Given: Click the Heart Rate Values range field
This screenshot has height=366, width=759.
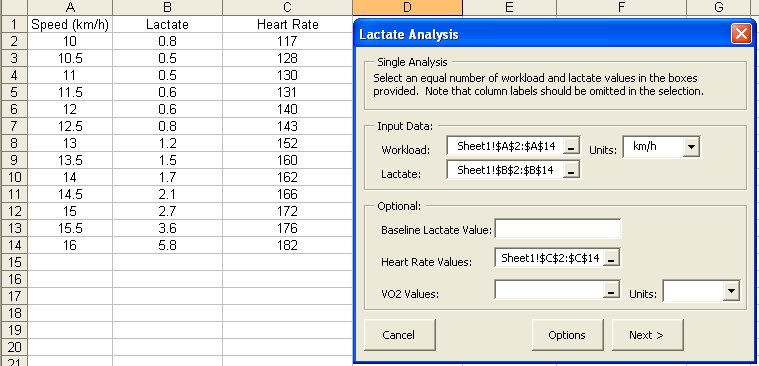Looking at the screenshot, I should [550, 258].
